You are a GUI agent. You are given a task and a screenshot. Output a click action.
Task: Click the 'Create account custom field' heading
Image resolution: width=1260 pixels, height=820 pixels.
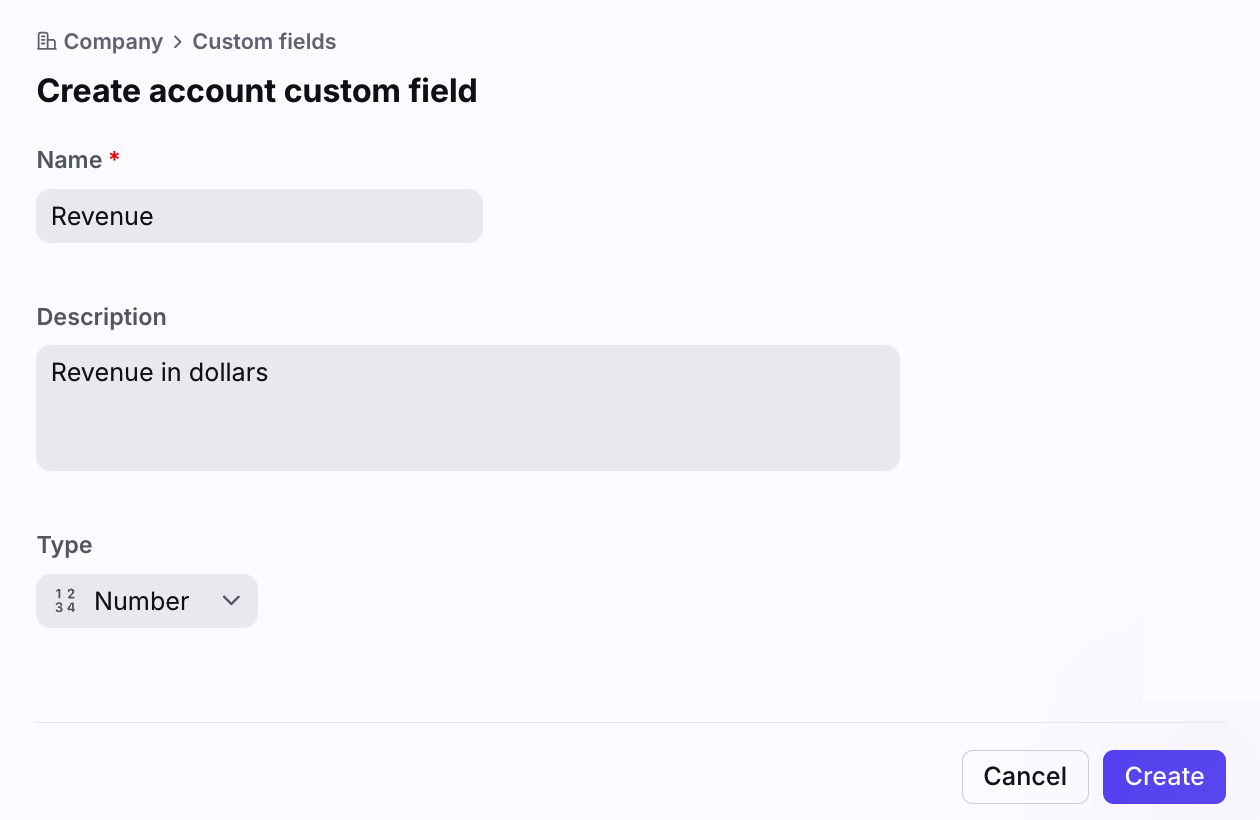coord(257,91)
